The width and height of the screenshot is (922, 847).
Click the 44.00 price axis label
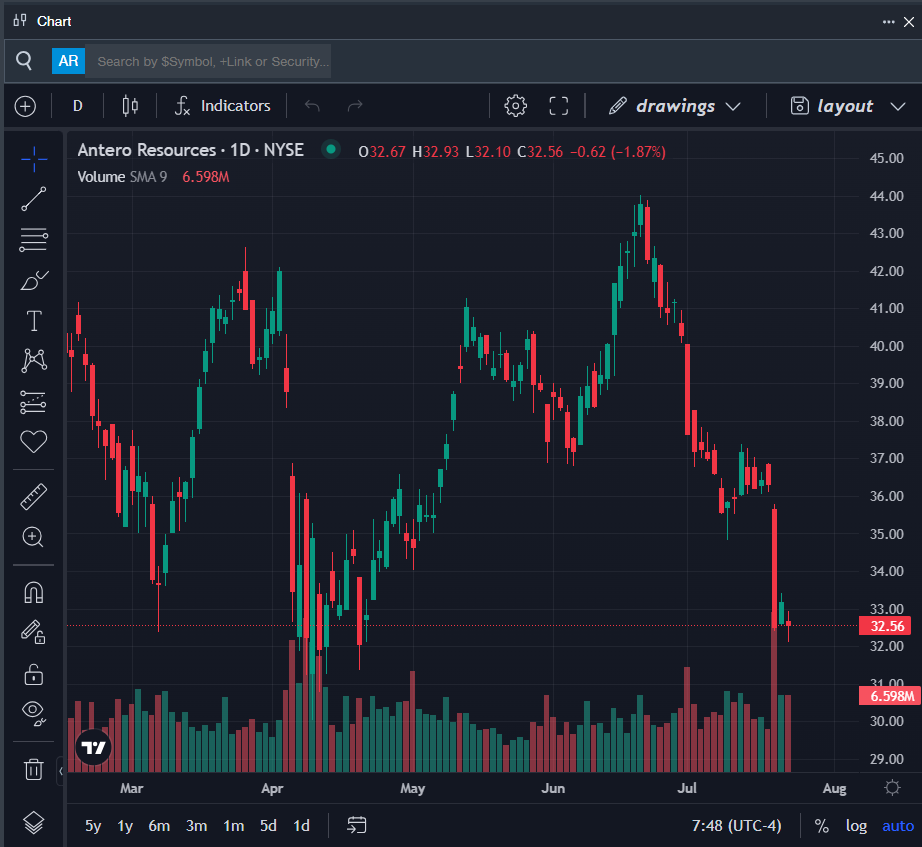[x=886, y=196]
